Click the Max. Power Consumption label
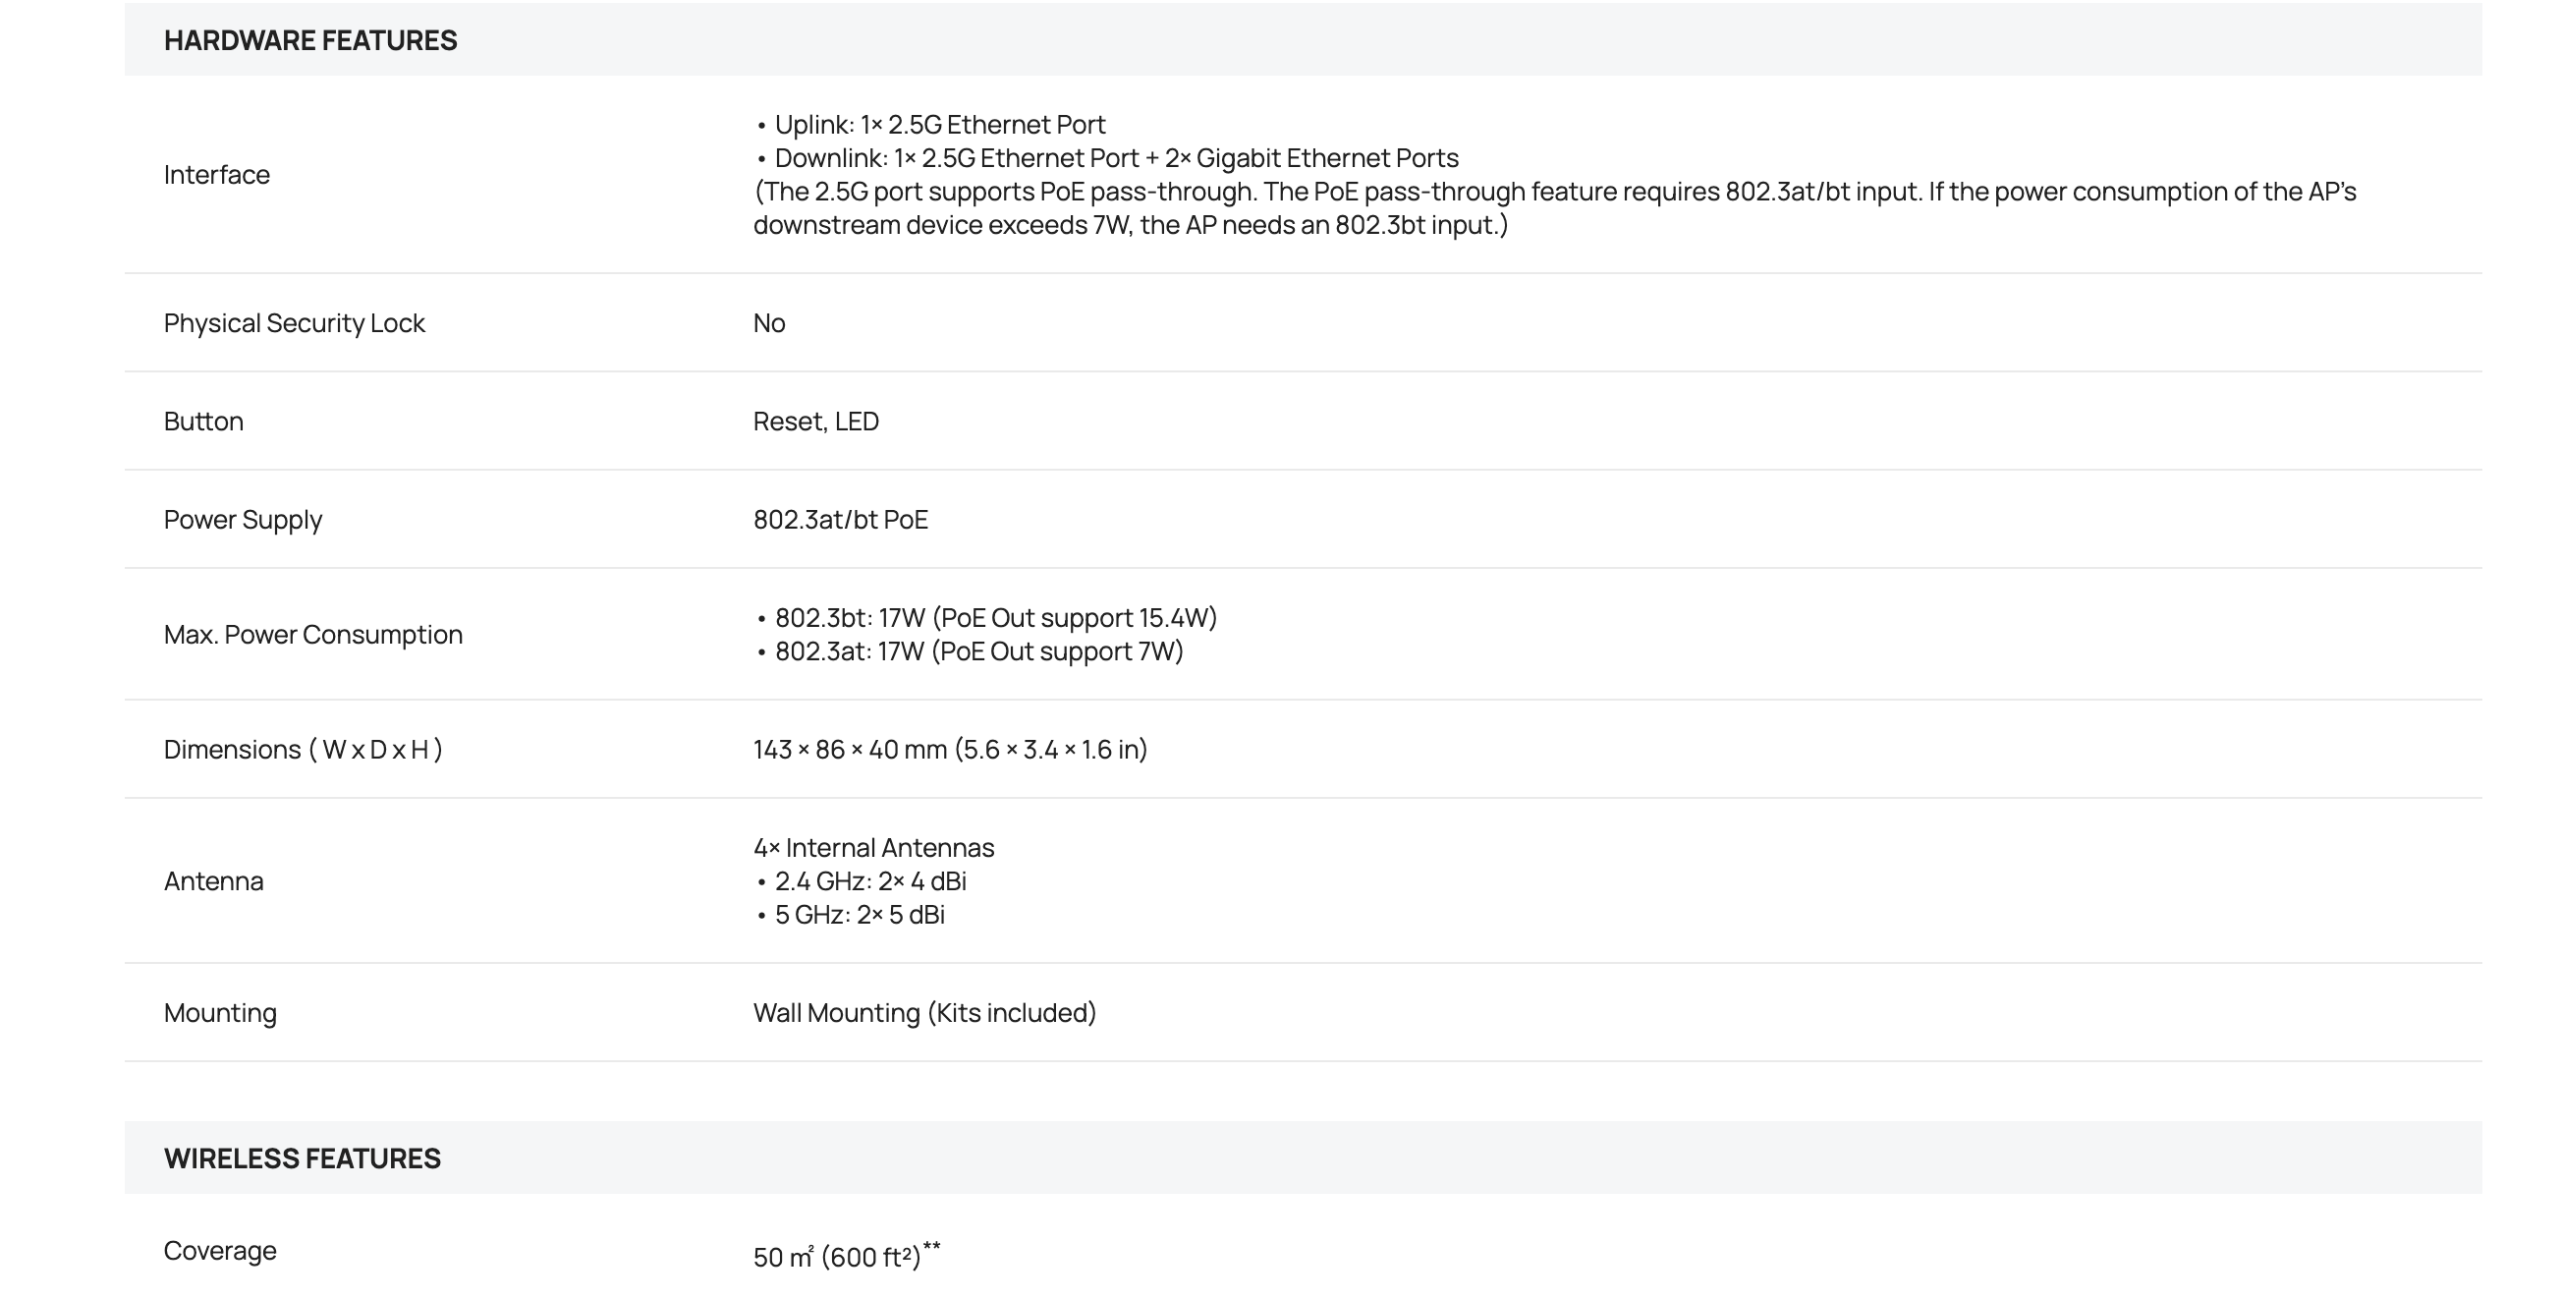This screenshot has width=2560, height=1299. pos(313,635)
